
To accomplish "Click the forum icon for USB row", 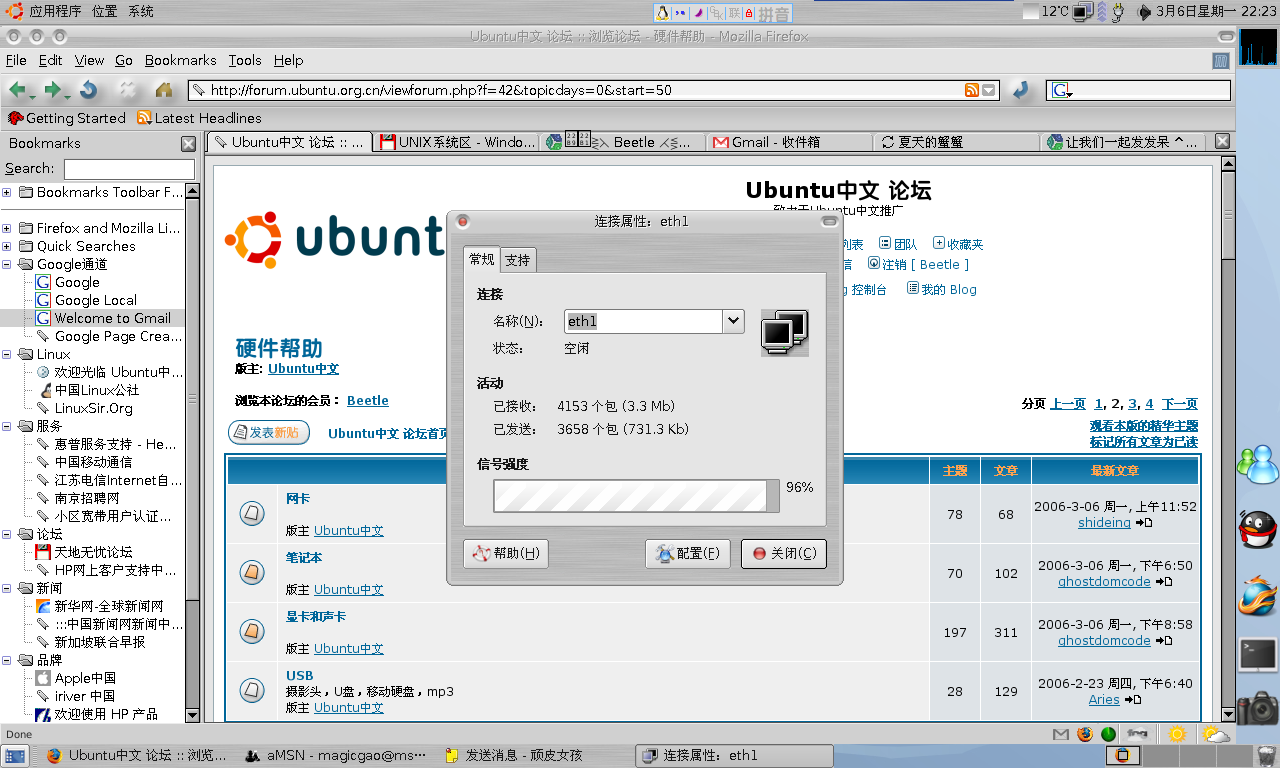I will tap(252, 690).
